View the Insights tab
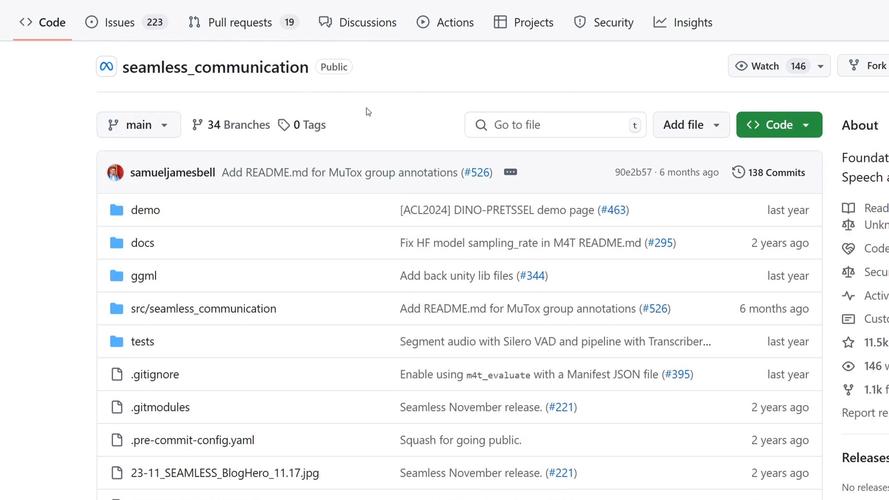This screenshot has width=889, height=500. (x=683, y=22)
